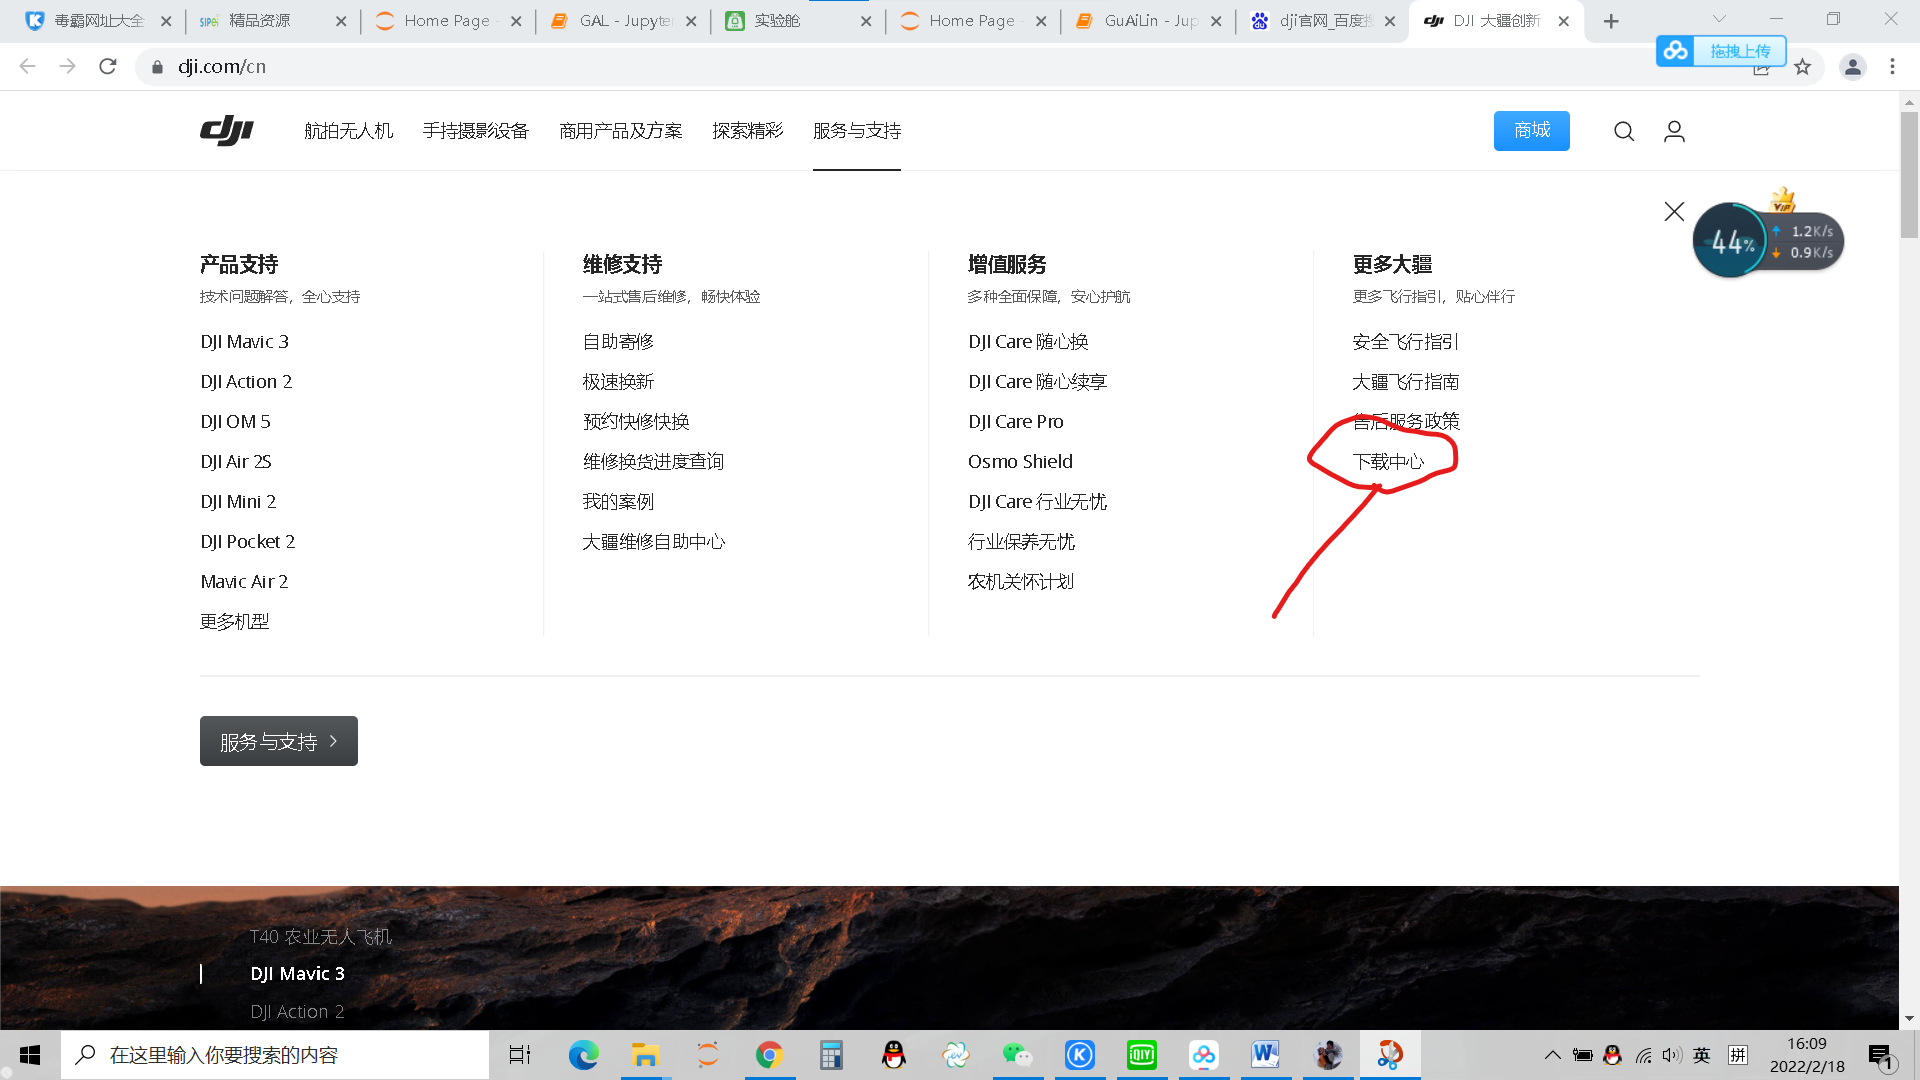Open Calculator from taskbar
Screen dimensions: 1920x1080
coord(831,1055)
